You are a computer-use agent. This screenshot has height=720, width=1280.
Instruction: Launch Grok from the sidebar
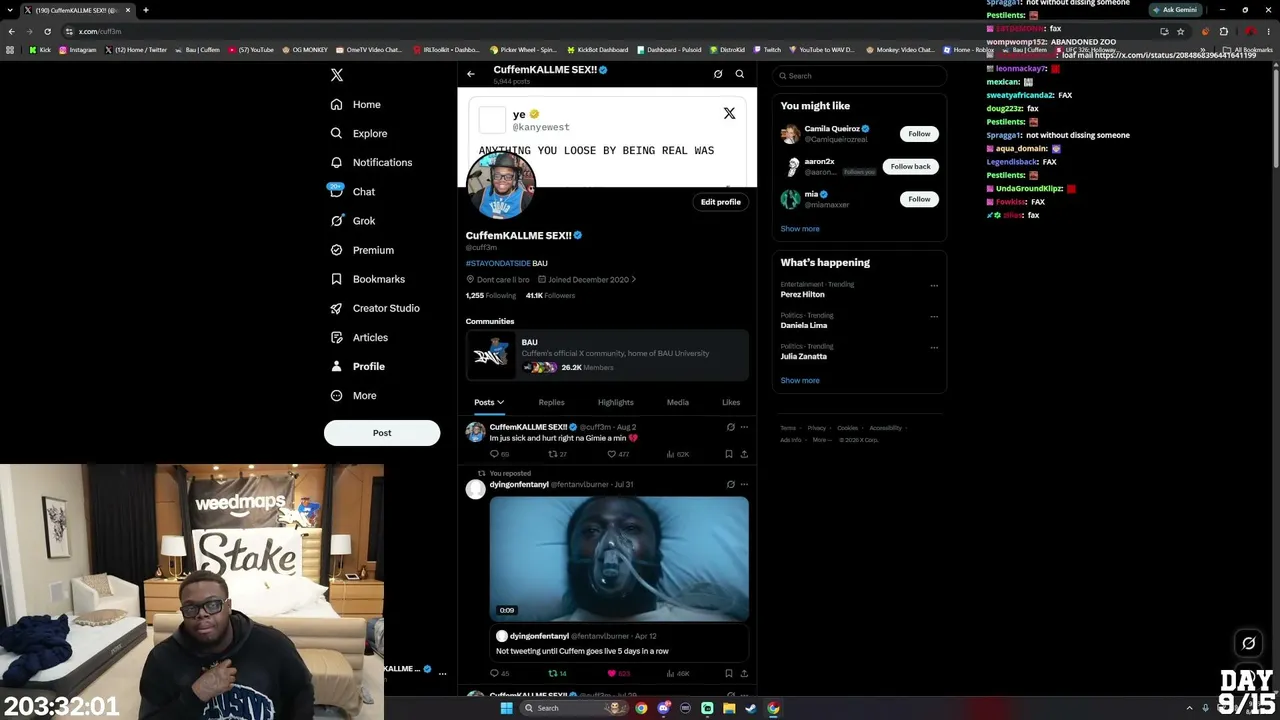pyautogui.click(x=352, y=221)
